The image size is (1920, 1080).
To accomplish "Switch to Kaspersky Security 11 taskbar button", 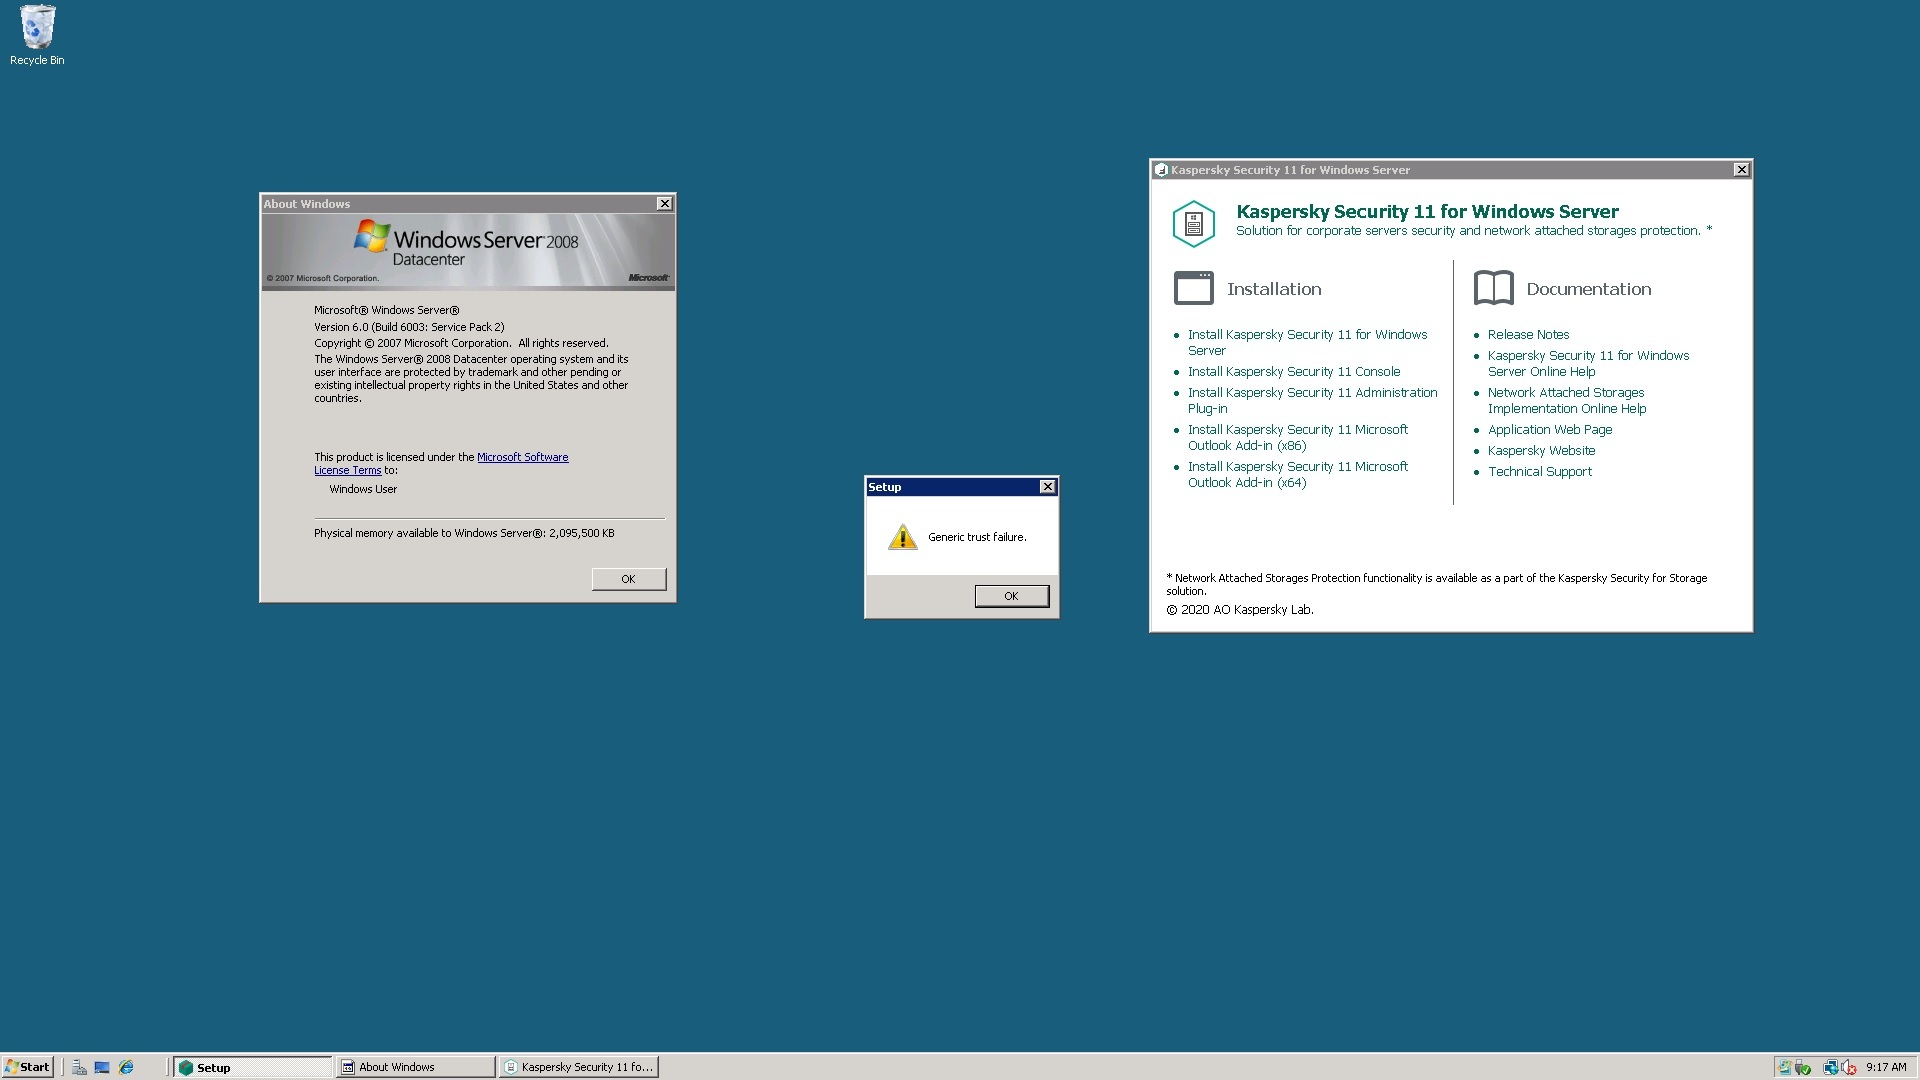I will point(579,1067).
